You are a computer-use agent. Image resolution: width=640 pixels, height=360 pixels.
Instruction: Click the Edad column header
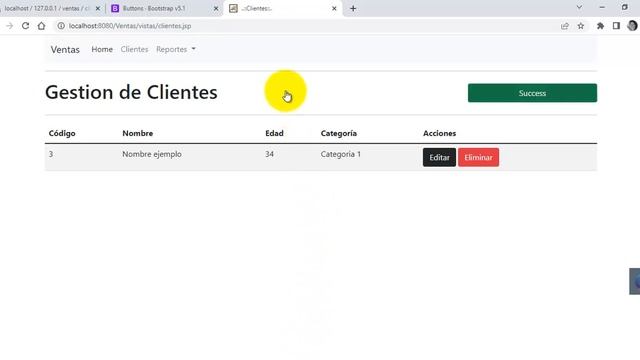pyautogui.click(x=274, y=133)
